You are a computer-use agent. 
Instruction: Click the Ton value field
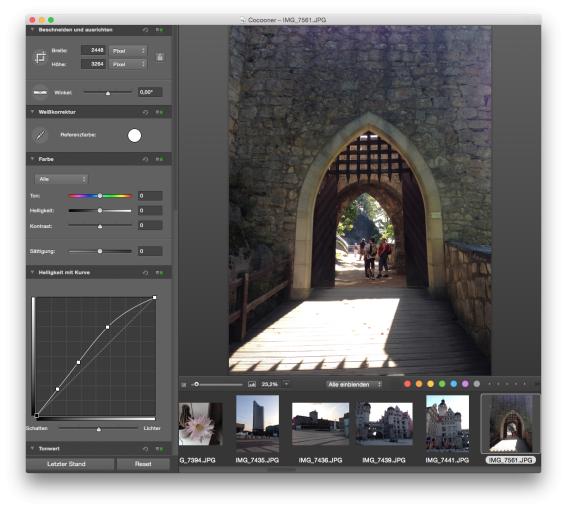[x=150, y=196]
